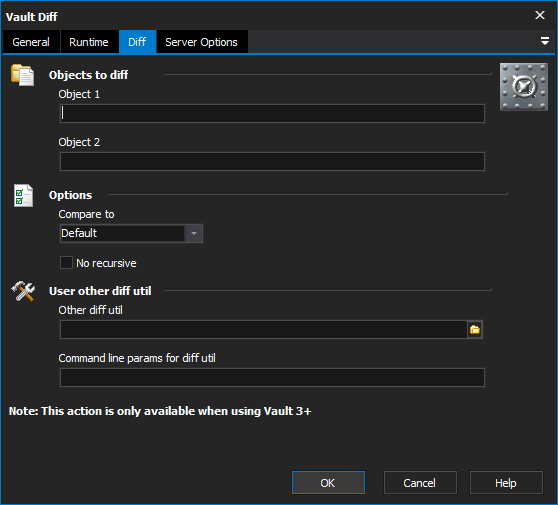This screenshot has height=505, width=558.
Task: Click the Cancel button
Action: click(420, 483)
